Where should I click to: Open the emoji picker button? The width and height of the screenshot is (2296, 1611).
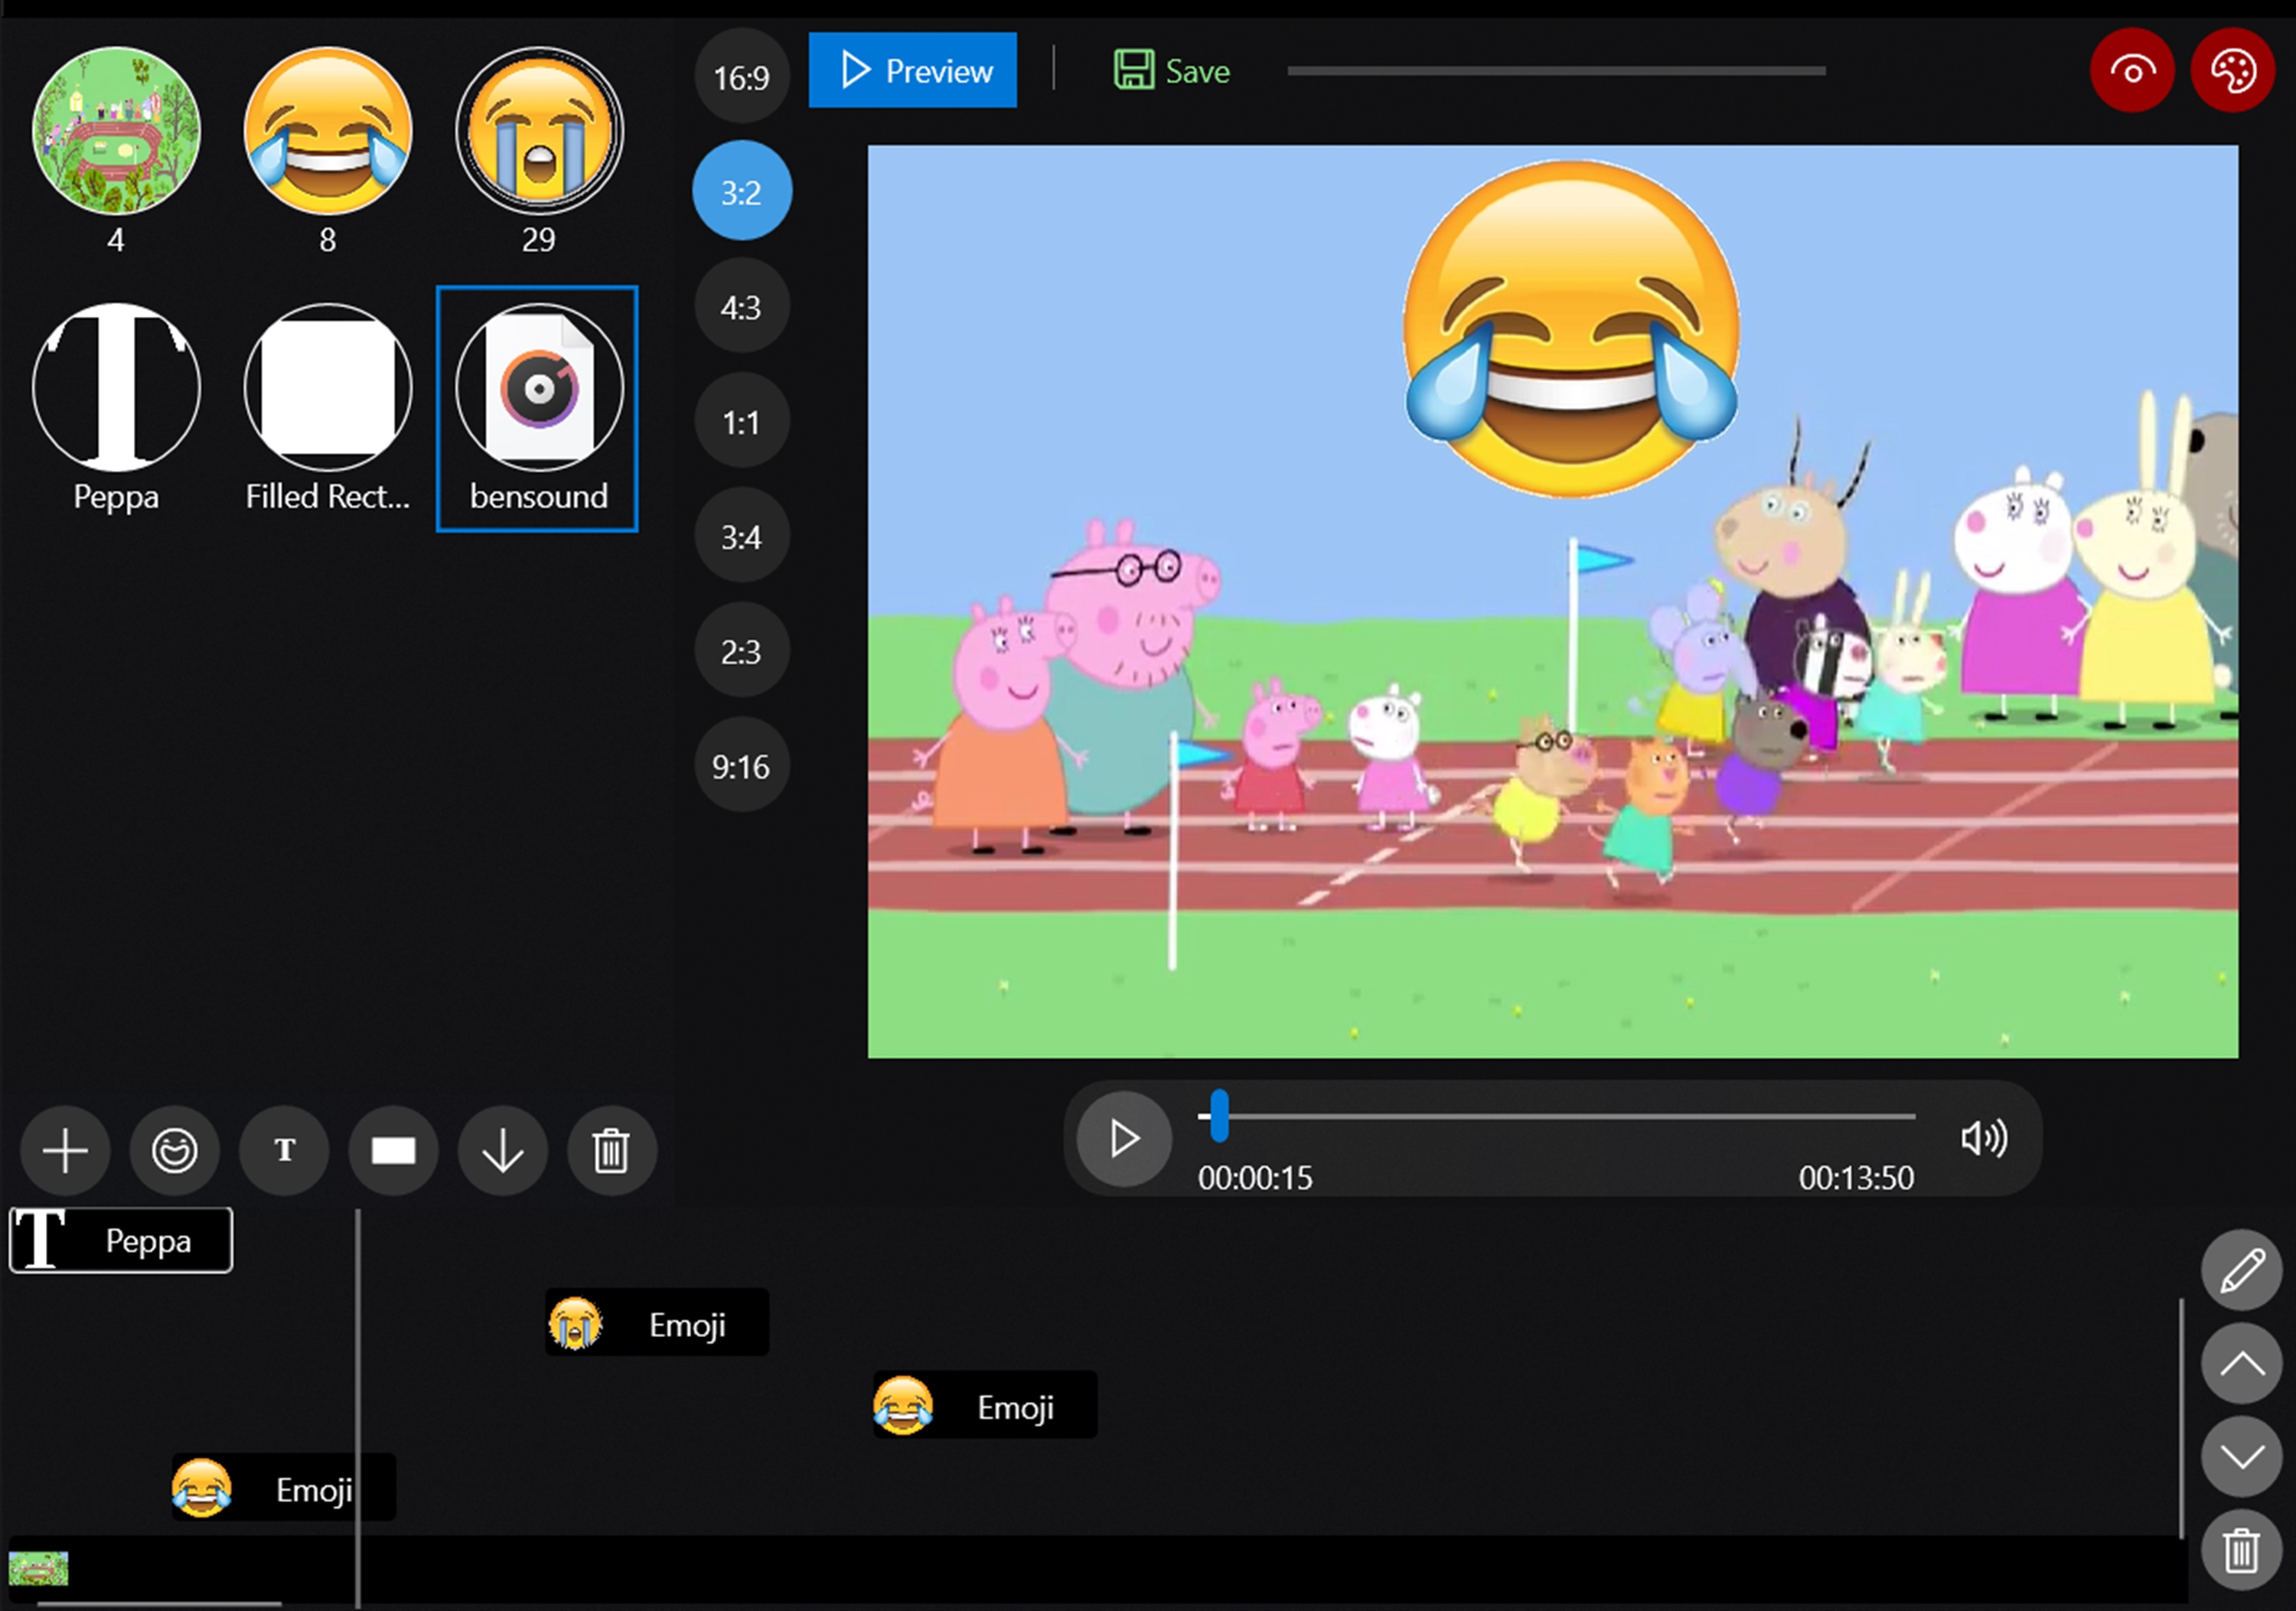click(x=174, y=1150)
